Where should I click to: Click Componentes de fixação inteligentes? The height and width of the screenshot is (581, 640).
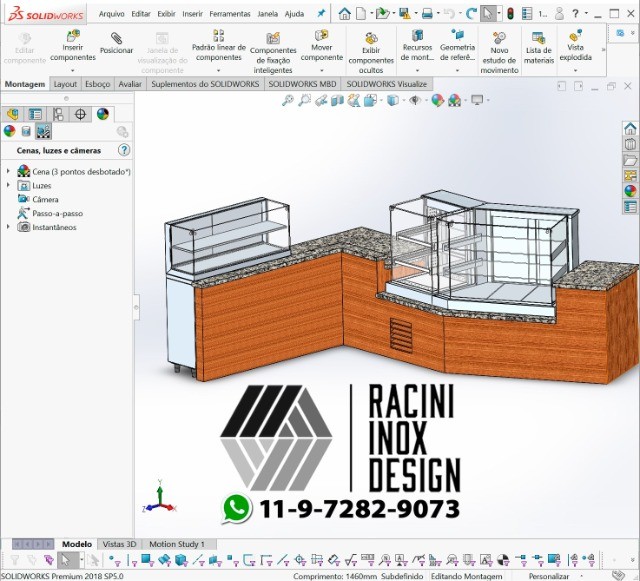pos(273,53)
